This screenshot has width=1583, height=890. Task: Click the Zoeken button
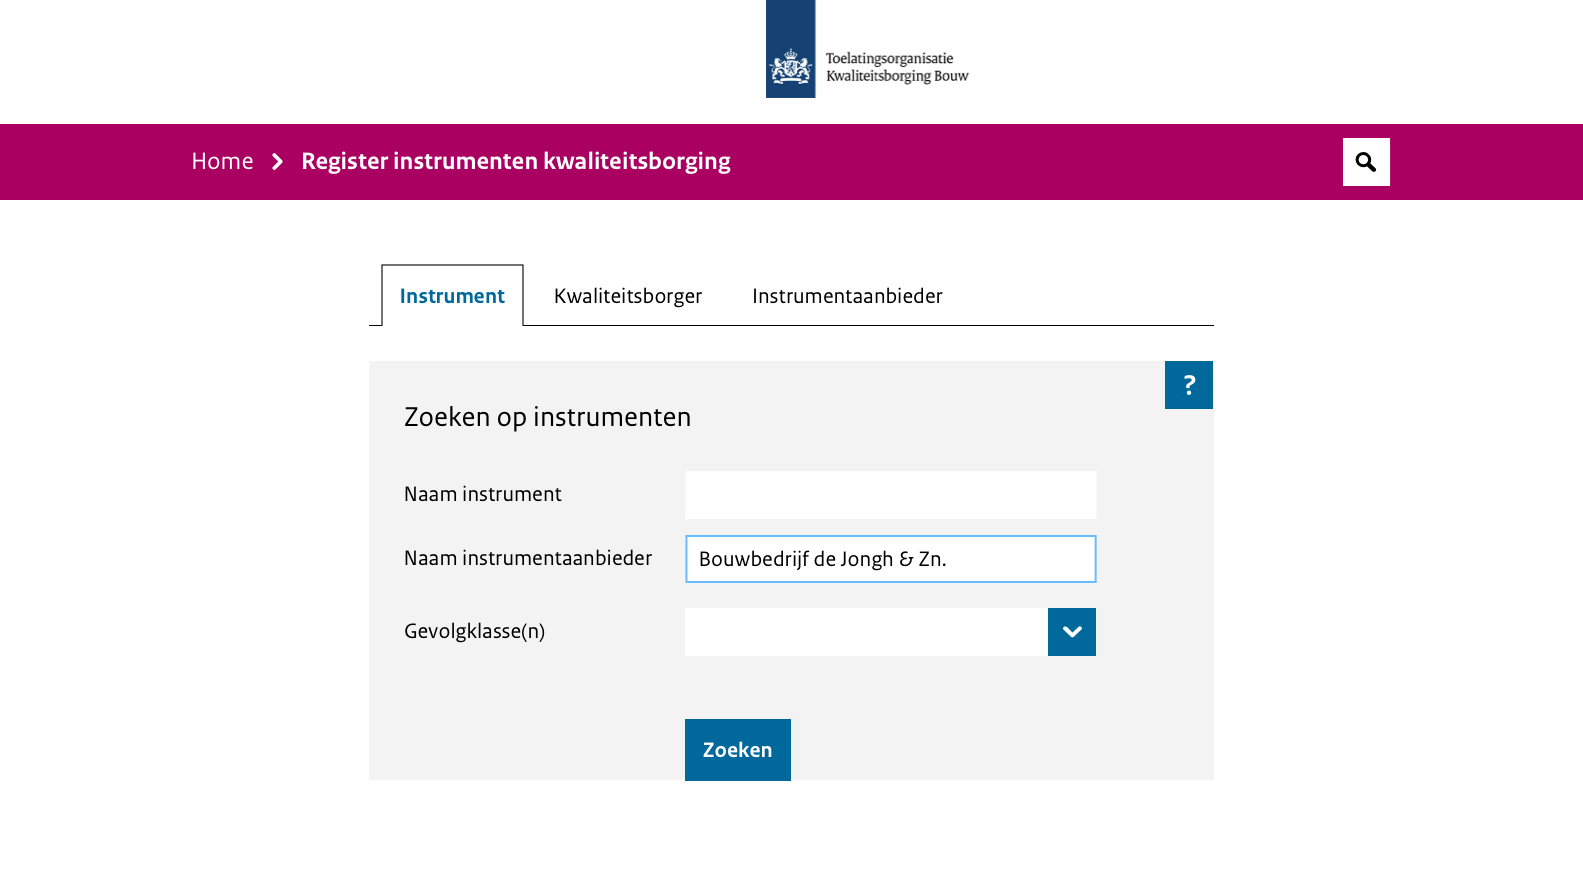click(738, 750)
